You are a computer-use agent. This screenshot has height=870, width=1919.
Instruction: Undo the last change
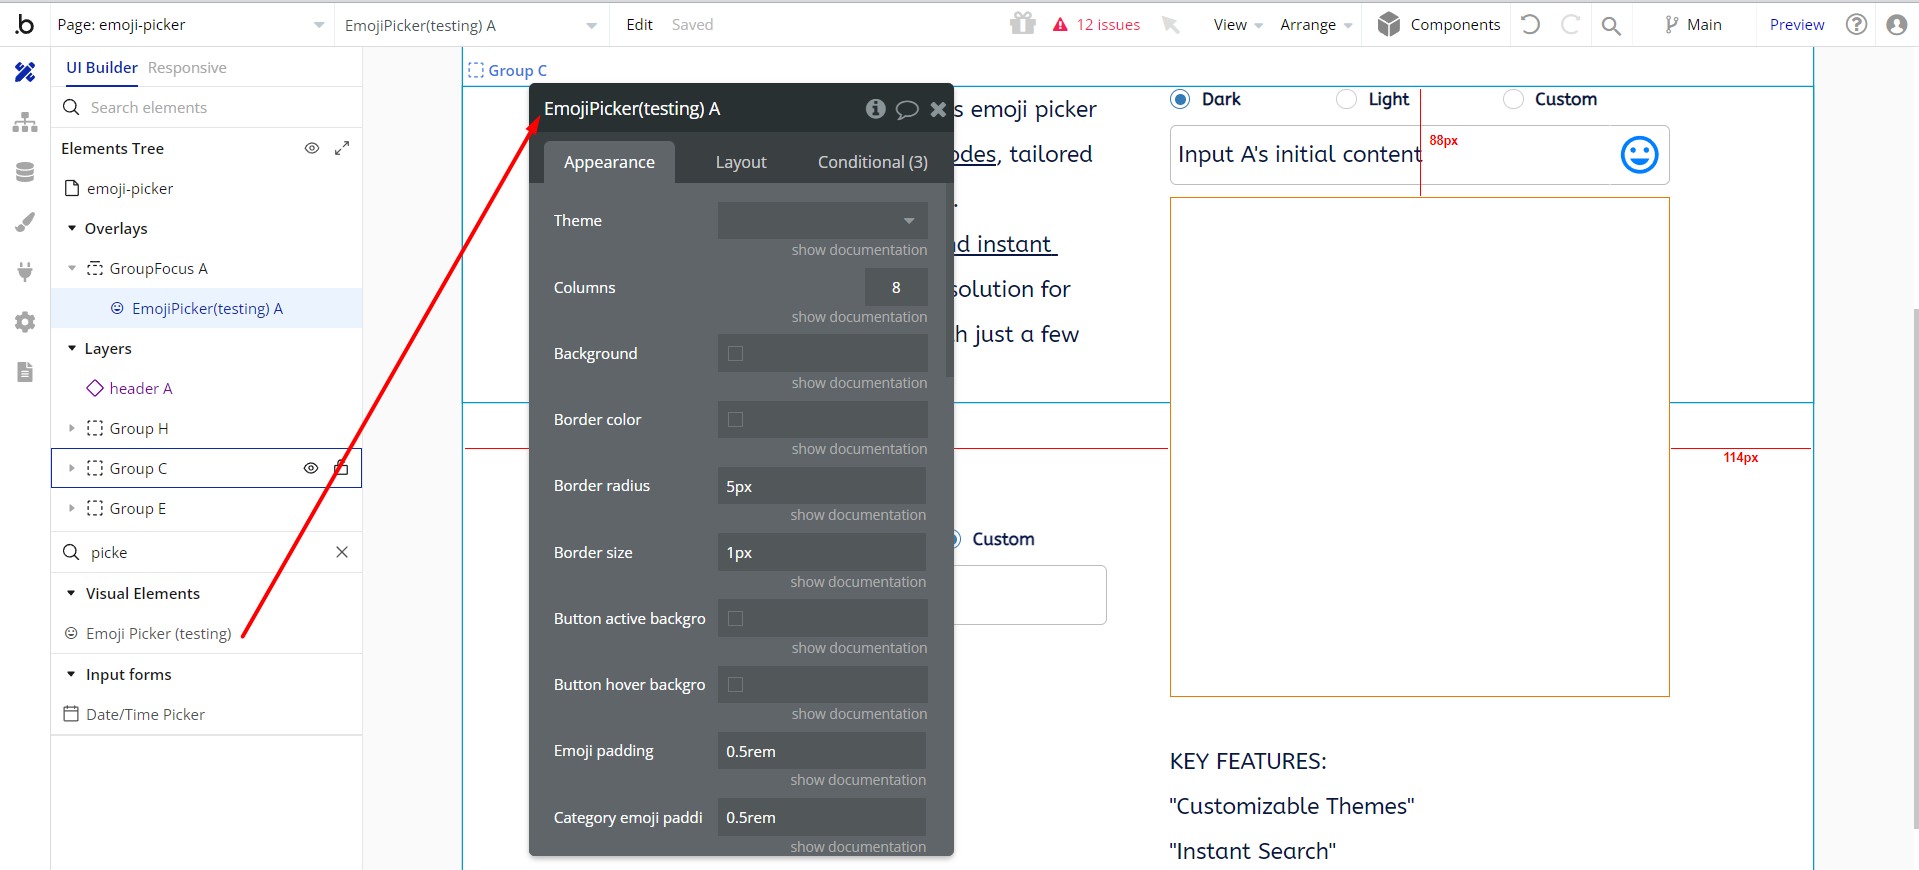(x=1530, y=24)
